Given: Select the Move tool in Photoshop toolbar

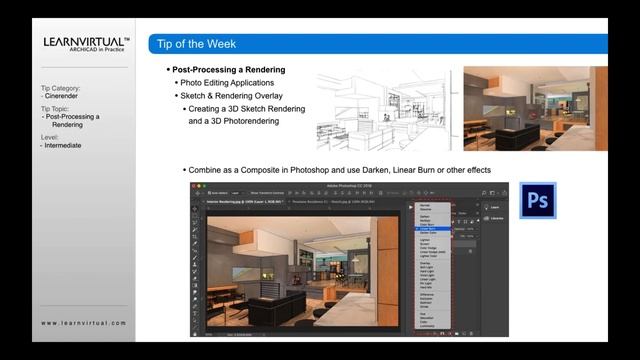Looking at the screenshot, I should click(x=195, y=209).
